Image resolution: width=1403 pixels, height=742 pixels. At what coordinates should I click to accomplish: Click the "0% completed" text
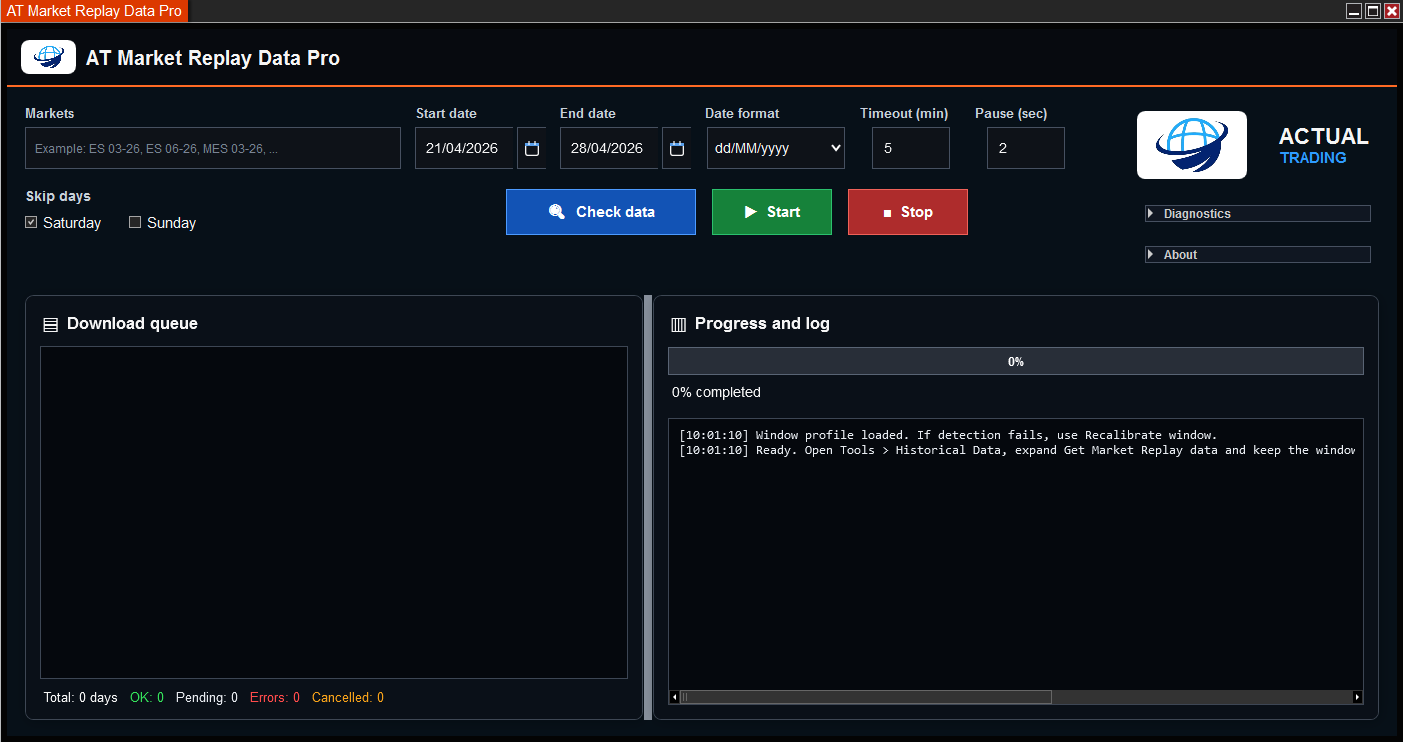[716, 392]
